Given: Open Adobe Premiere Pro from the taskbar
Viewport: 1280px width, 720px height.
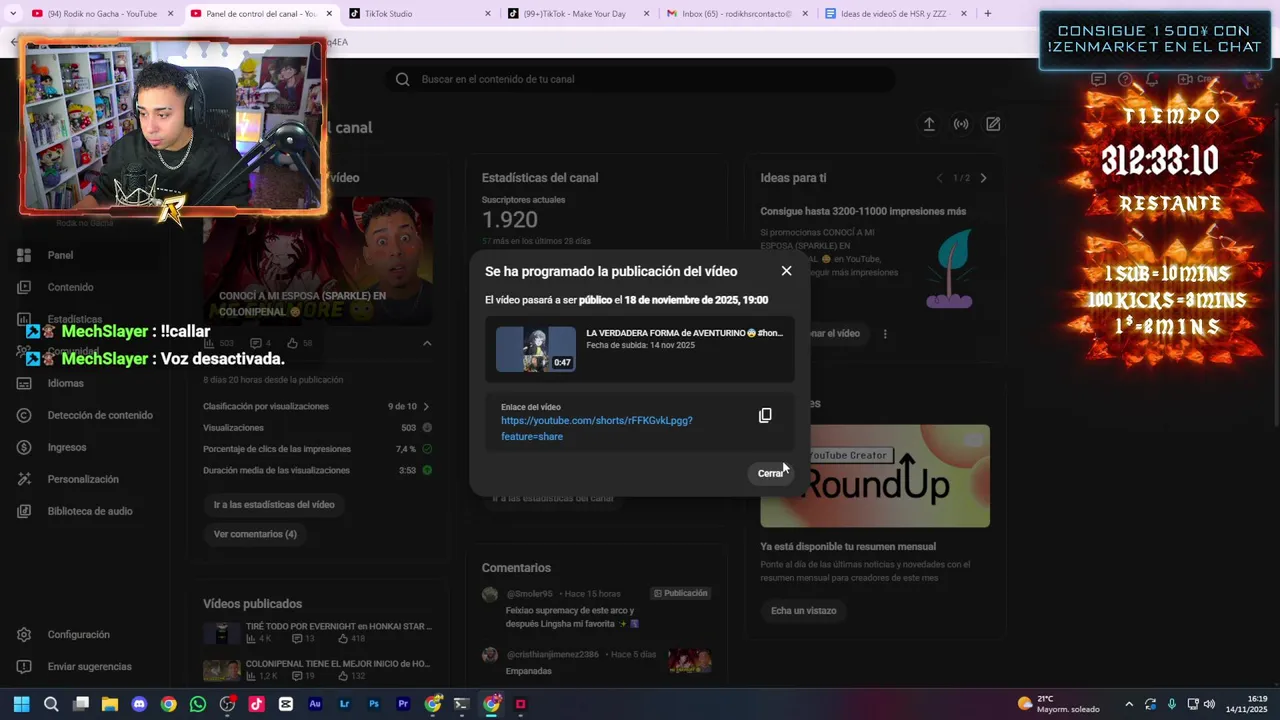Looking at the screenshot, I should [403, 704].
